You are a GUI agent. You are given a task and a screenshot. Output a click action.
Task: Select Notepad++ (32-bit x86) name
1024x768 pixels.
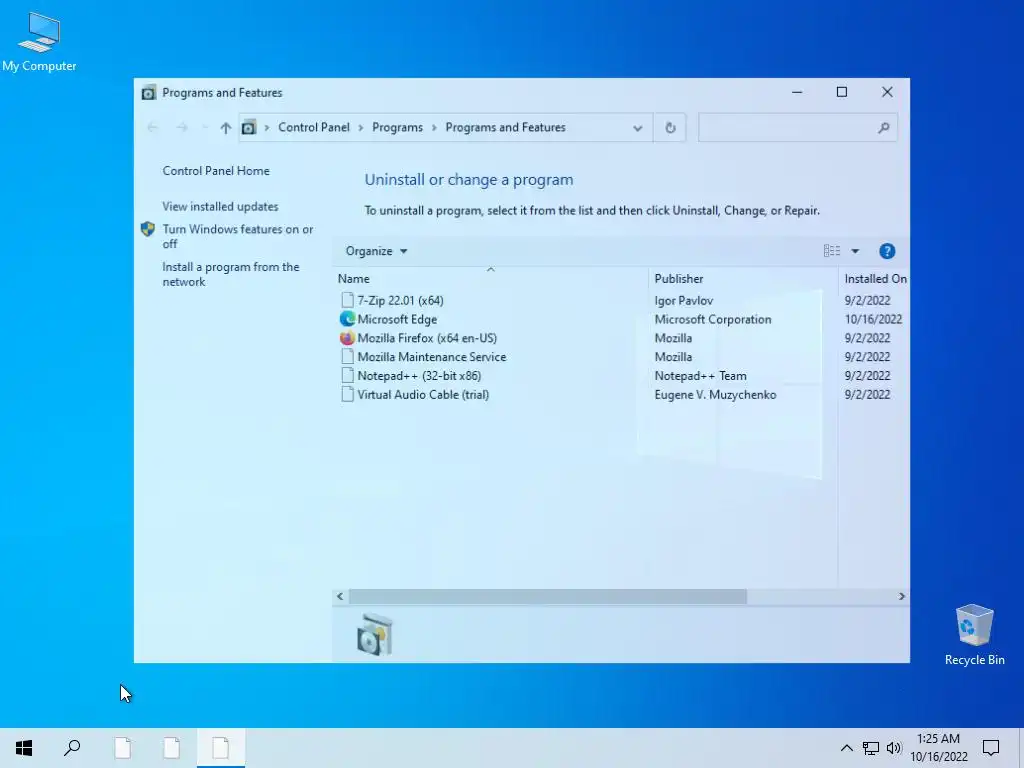[x=419, y=376]
